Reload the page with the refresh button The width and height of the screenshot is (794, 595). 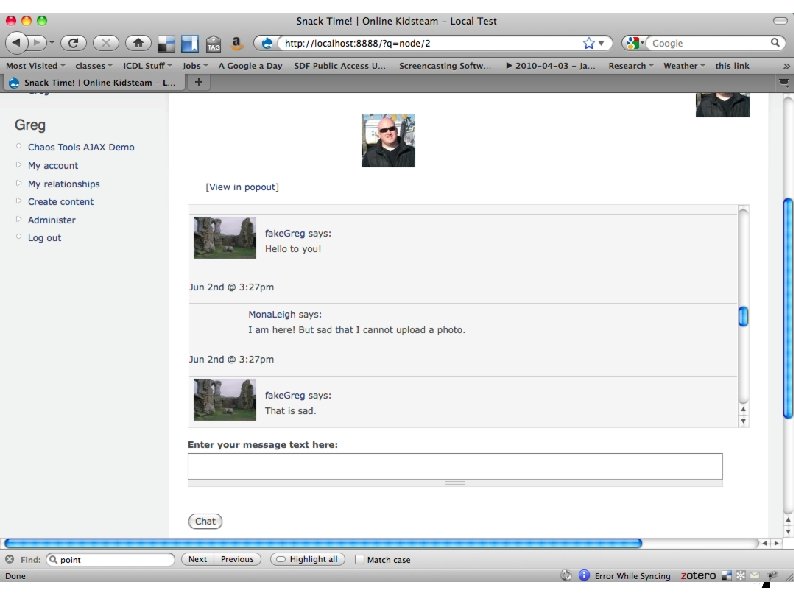[x=73, y=43]
